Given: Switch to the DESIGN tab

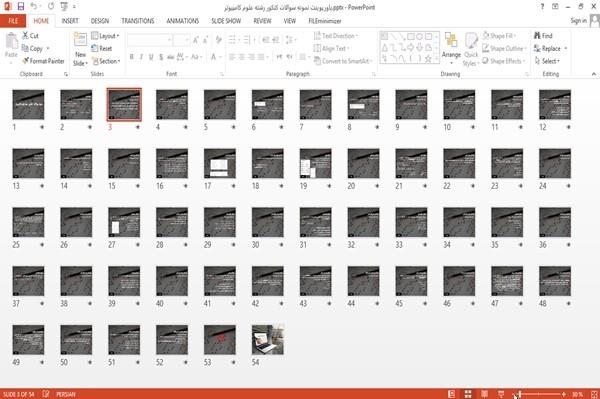Looking at the screenshot, I should pyautogui.click(x=100, y=21).
